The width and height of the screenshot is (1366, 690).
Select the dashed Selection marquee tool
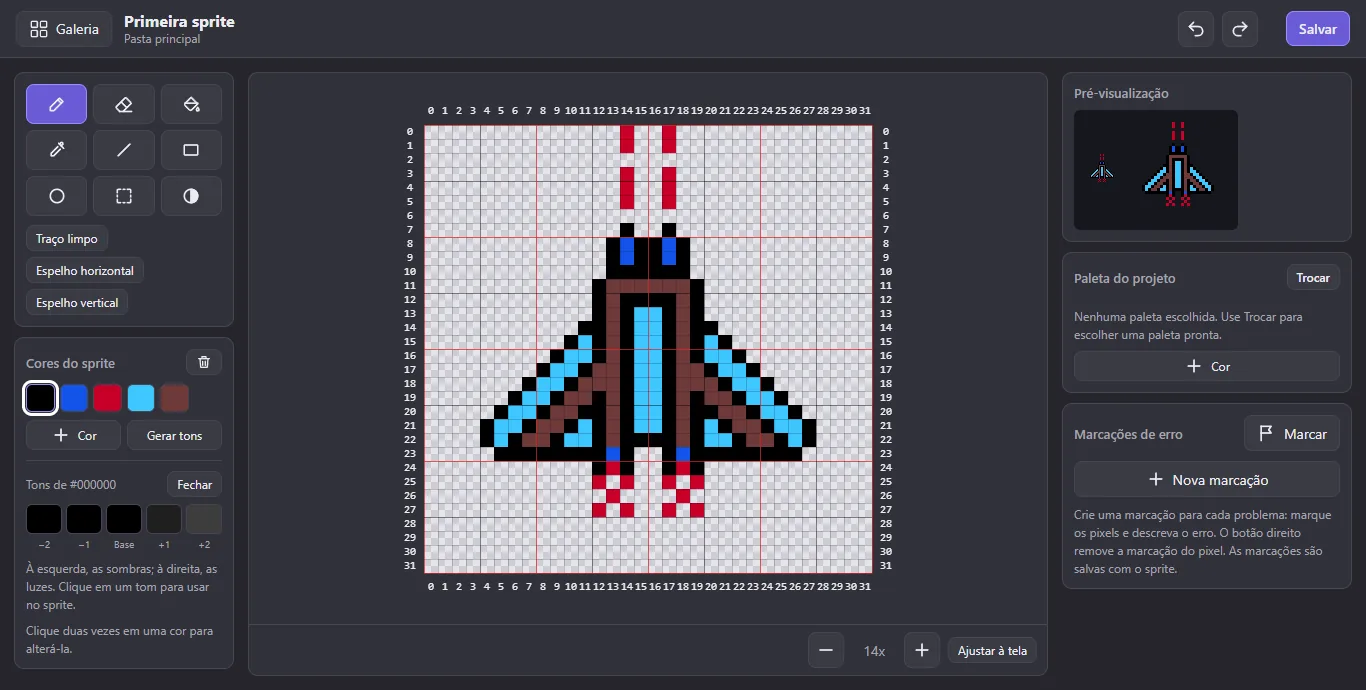click(124, 196)
